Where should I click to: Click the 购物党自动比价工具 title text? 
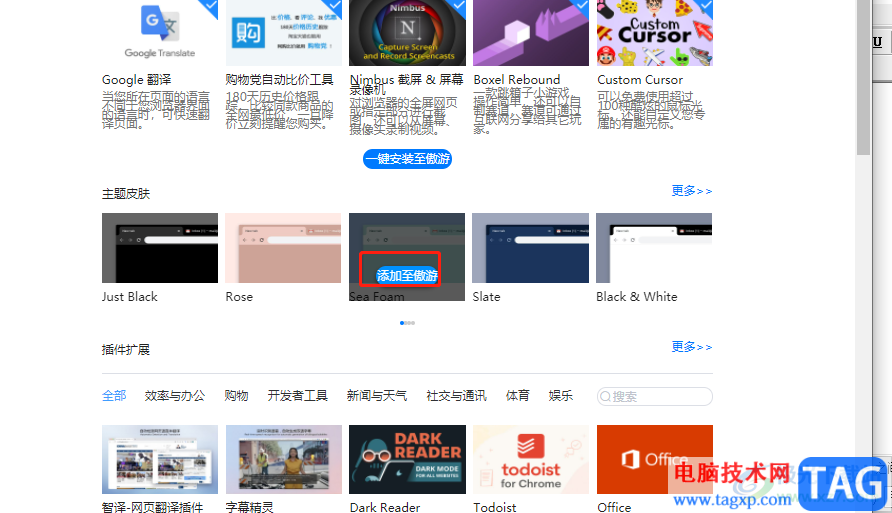coord(279,80)
